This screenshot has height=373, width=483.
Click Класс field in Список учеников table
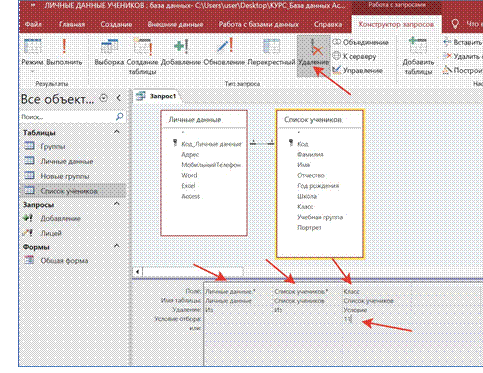(x=305, y=207)
